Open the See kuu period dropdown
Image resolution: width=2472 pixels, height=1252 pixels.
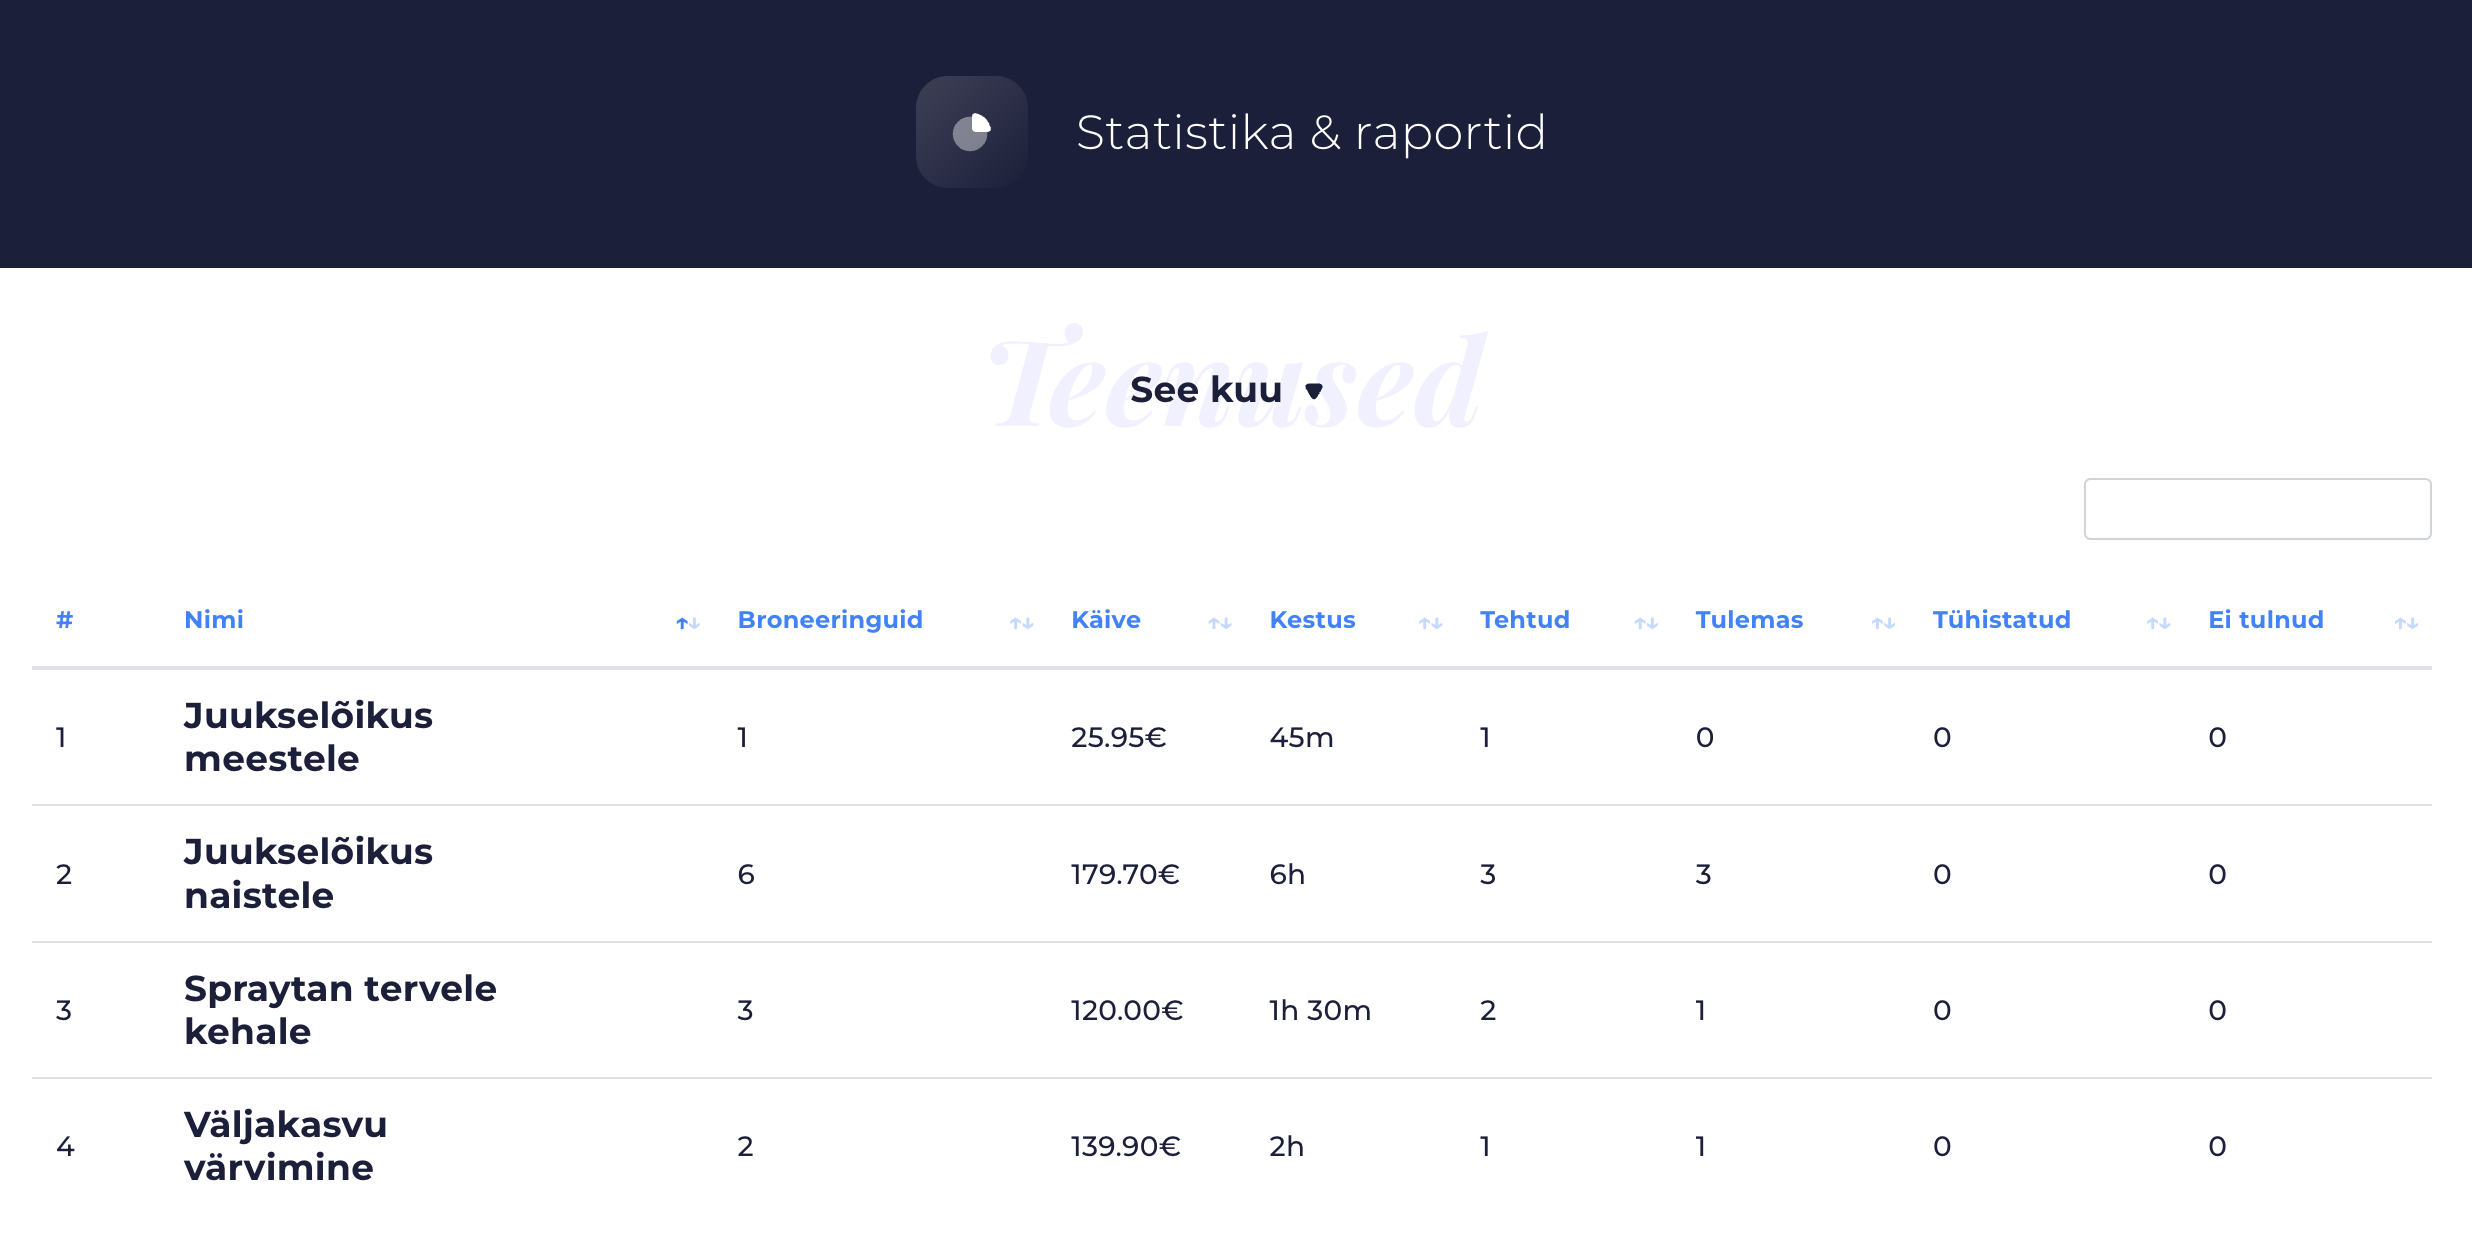coord(1206,390)
